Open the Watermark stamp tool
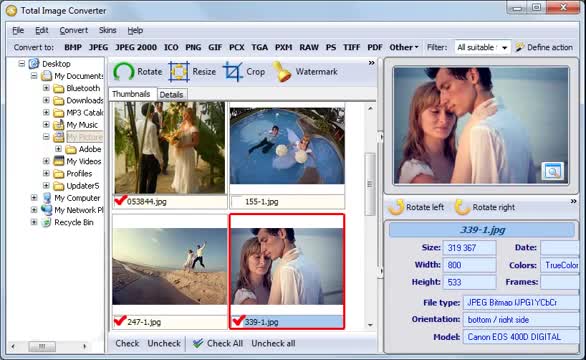 coord(282,71)
